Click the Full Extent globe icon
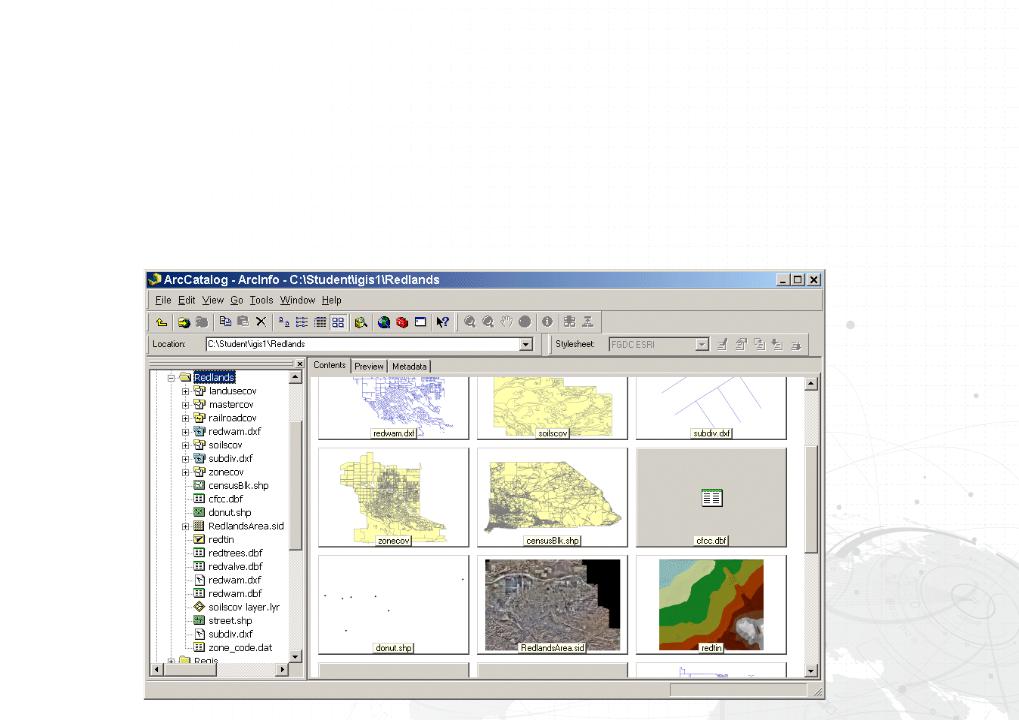This screenshot has width=1019, height=720. (524, 322)
